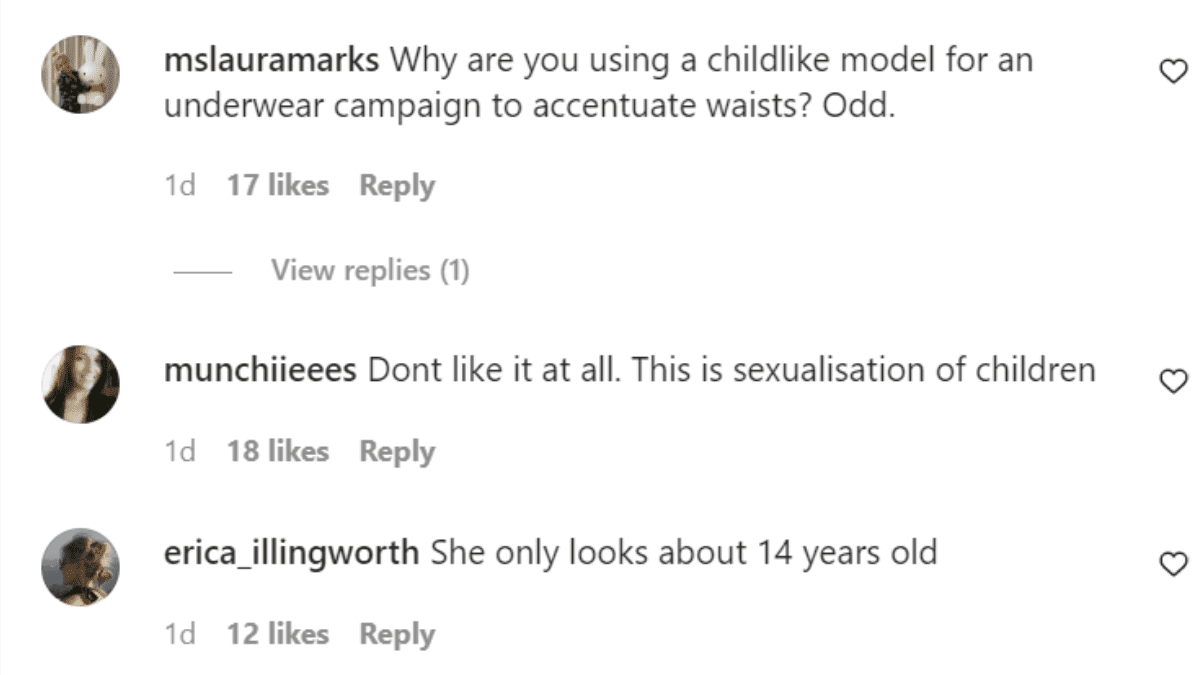
Task: Open the mslauramarks username link
Action: [271, 62]
